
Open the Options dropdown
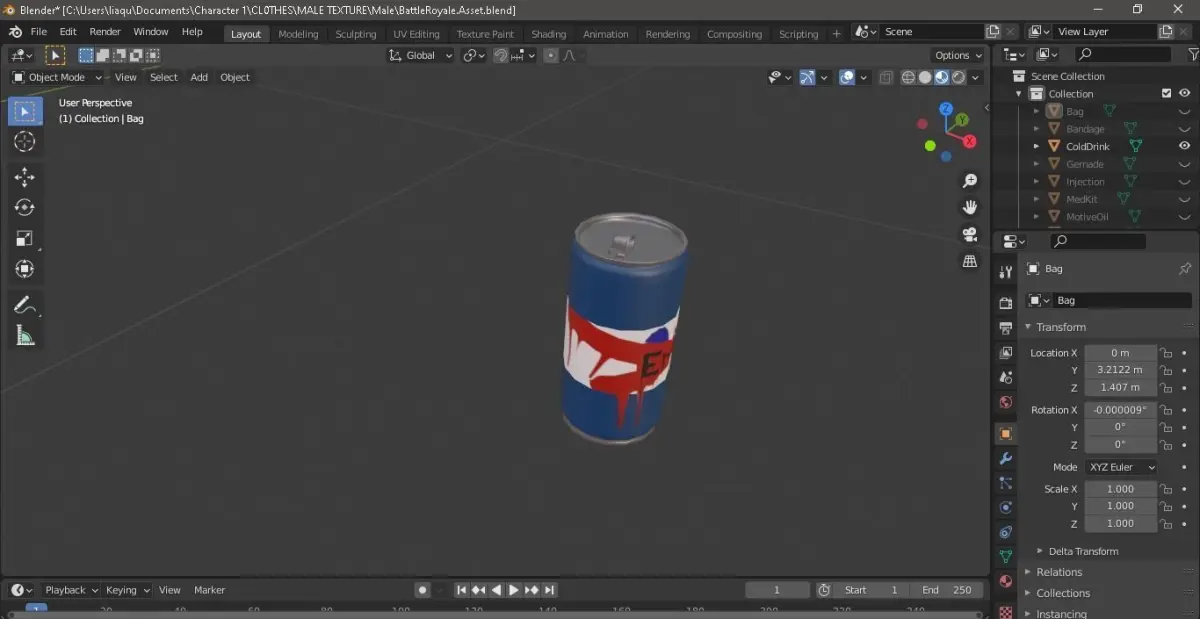point(958,56)
